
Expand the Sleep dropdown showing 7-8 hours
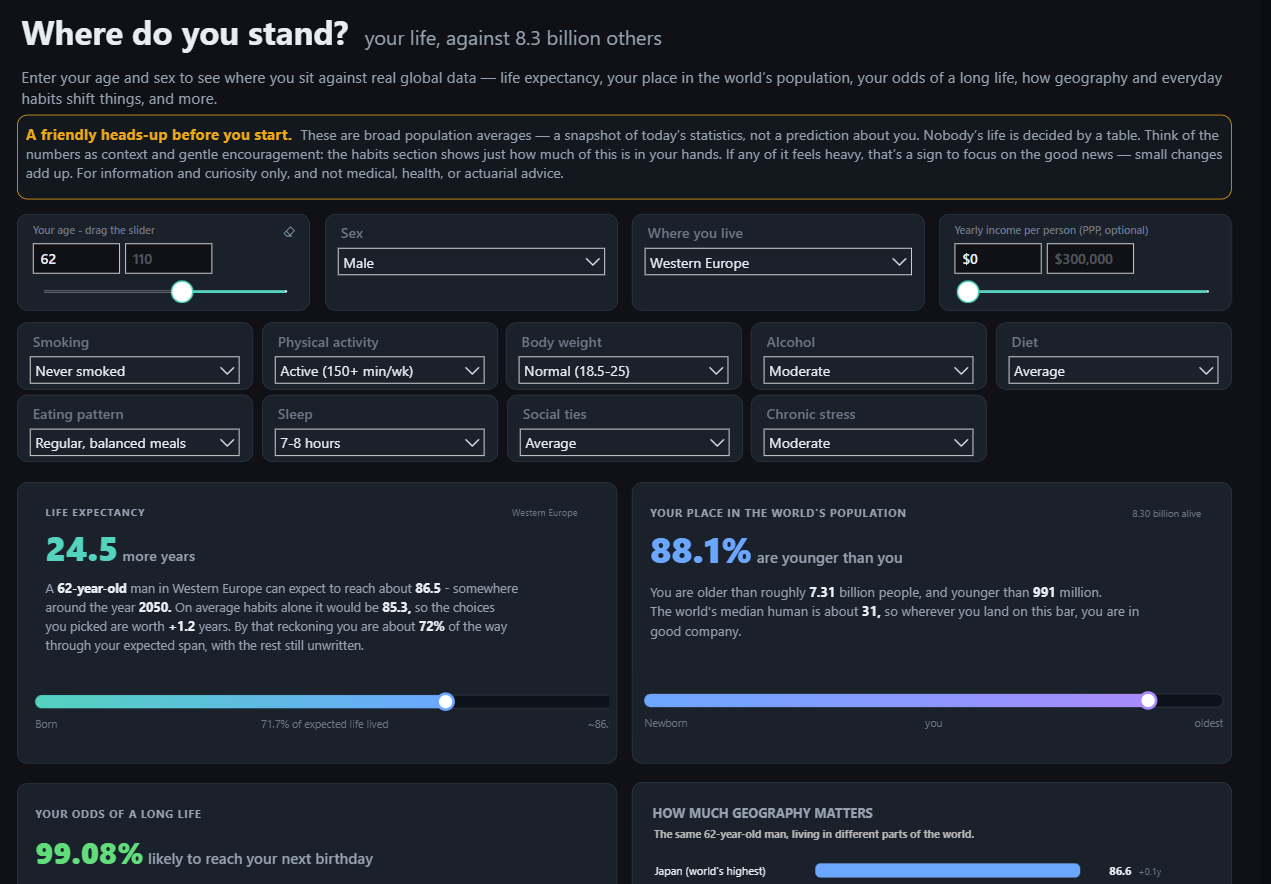(380, 442)
